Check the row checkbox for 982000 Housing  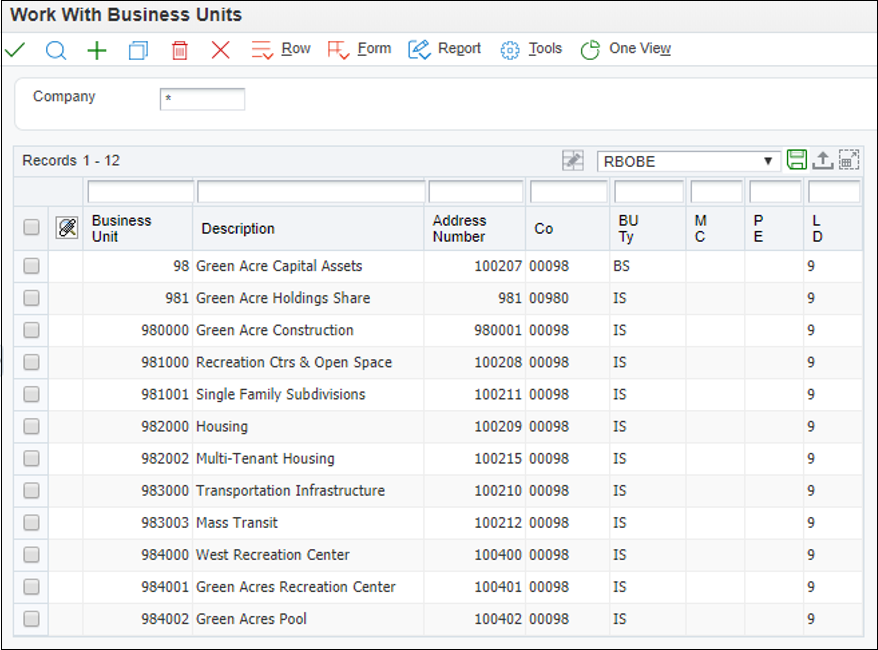30,427
